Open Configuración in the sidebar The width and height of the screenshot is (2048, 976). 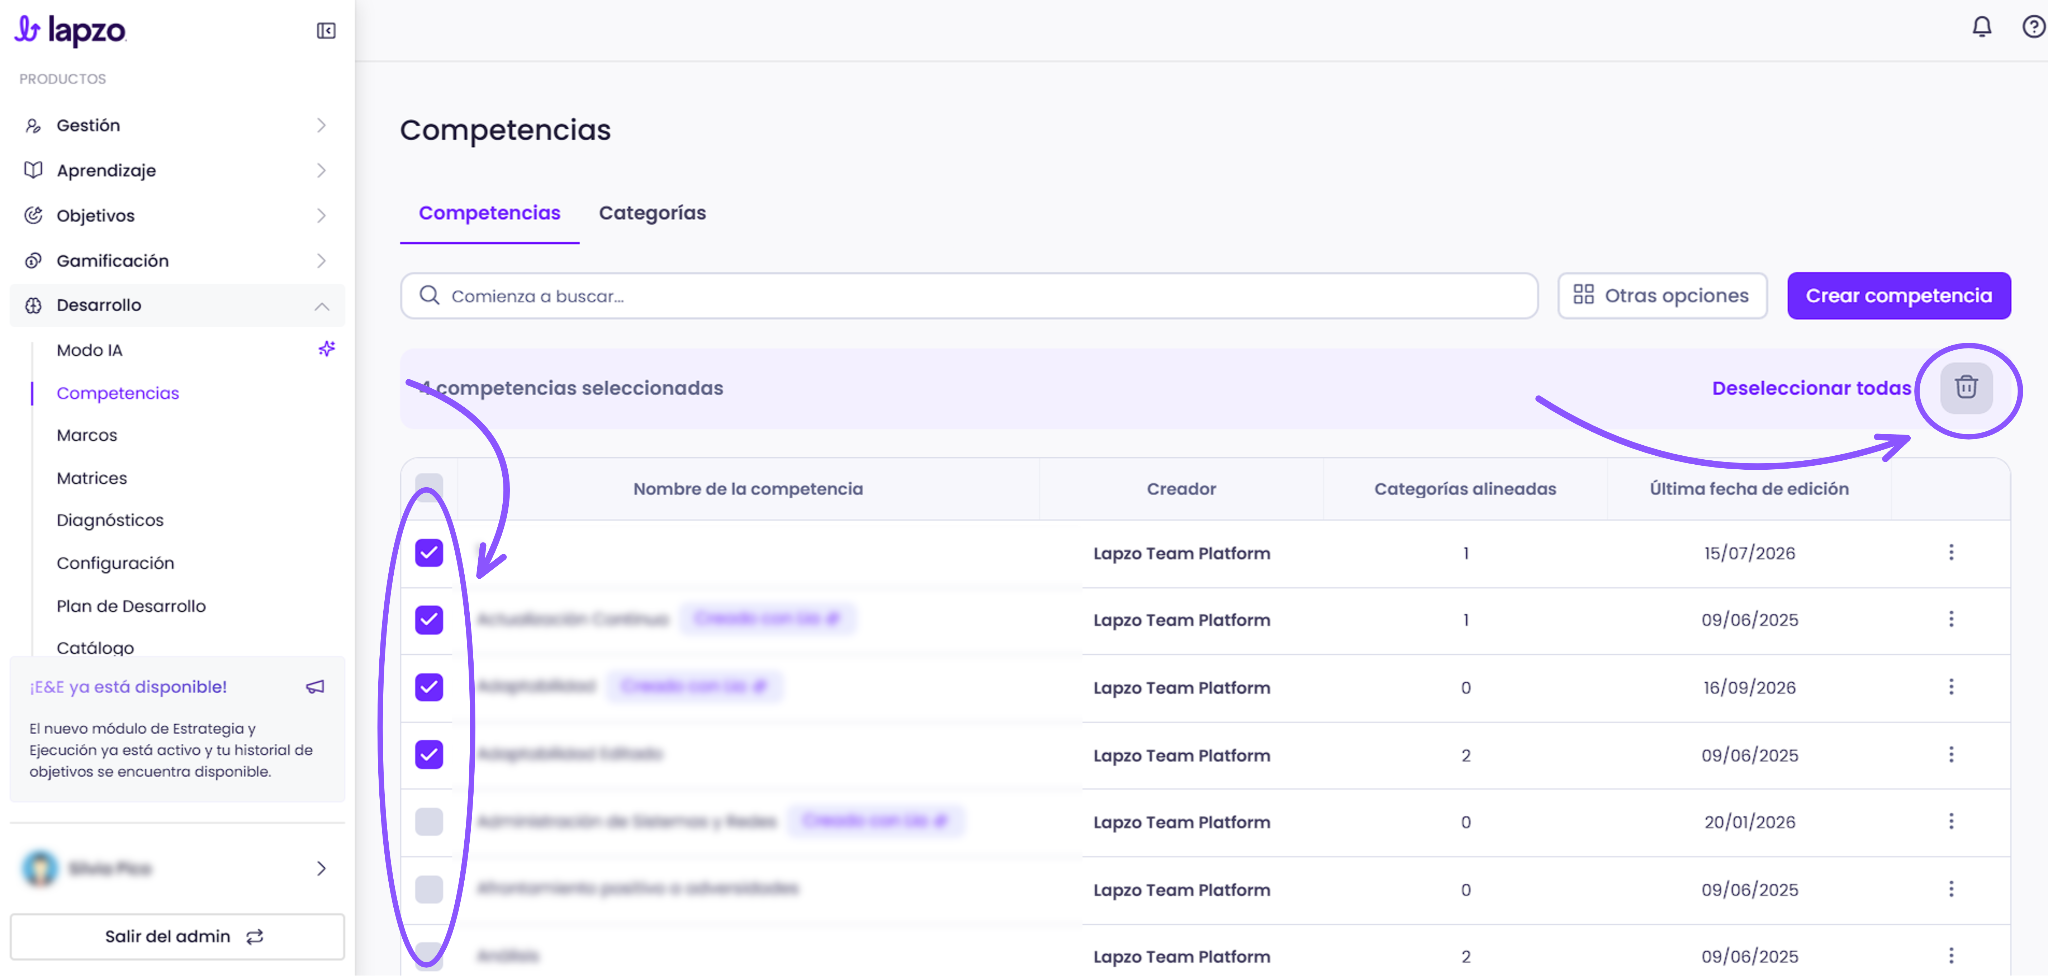(x=115, y=563)
